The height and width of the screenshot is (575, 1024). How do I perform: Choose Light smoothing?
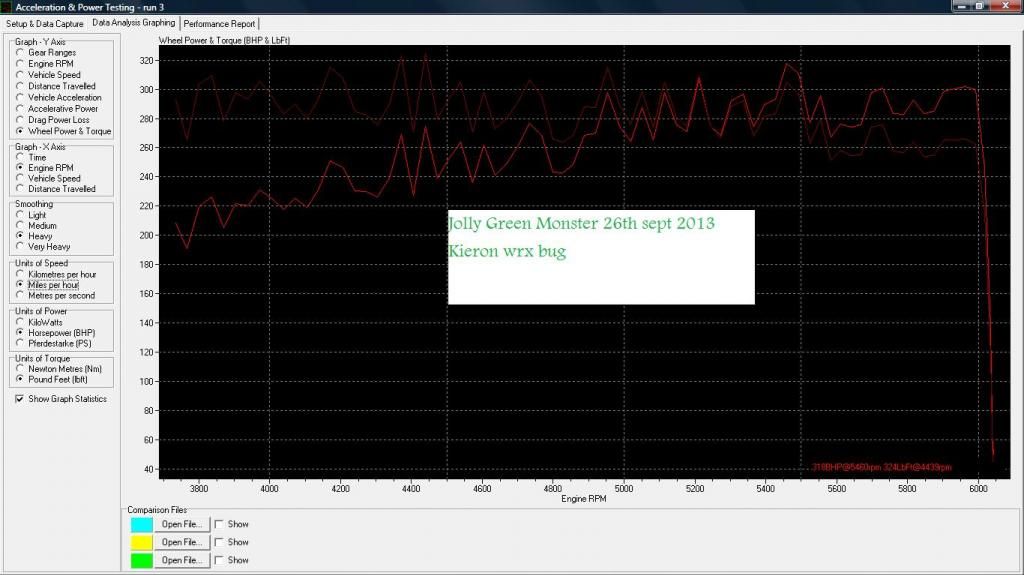20,215
